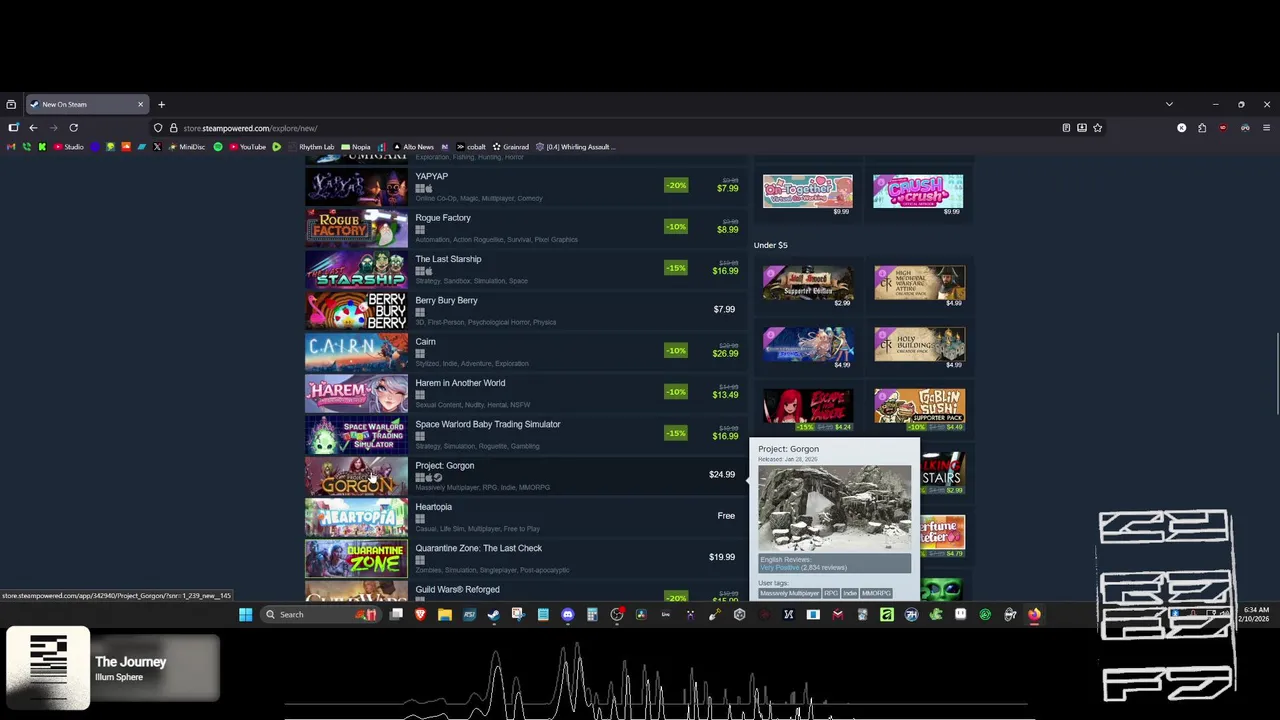1280x720 pixels.
Task: Open Steam from the taskbar
Action: pos(493,614)
